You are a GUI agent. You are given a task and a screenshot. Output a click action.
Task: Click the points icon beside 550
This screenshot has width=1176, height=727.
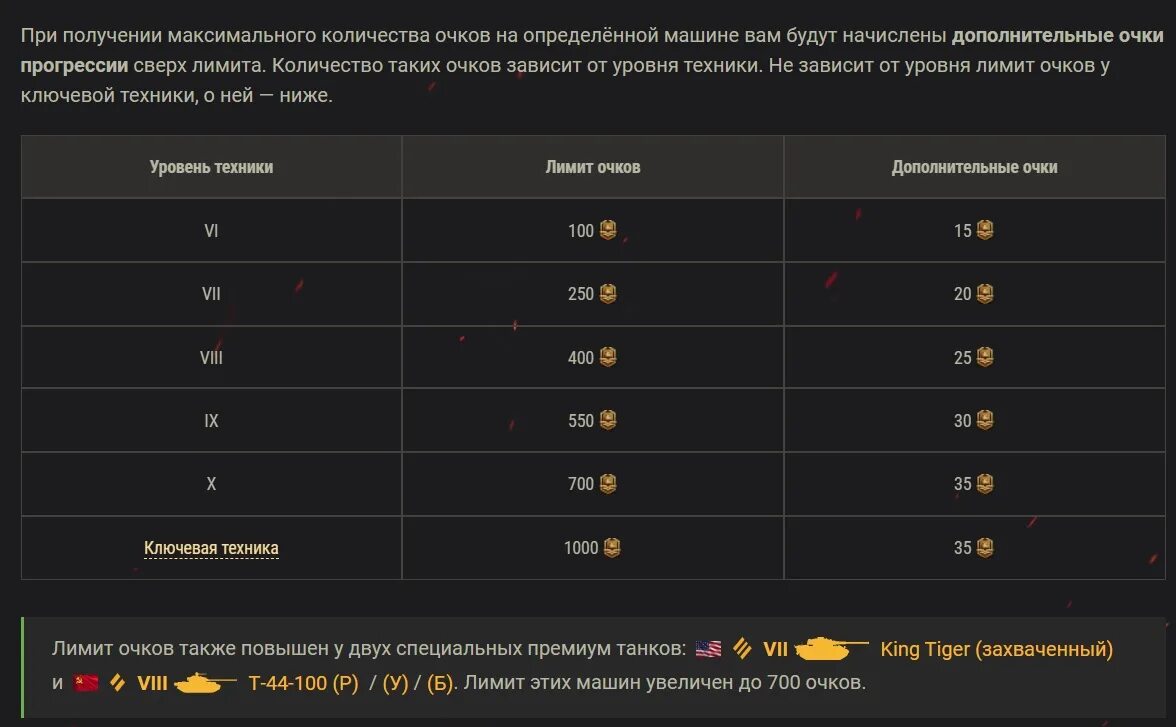tap(608, 420)
